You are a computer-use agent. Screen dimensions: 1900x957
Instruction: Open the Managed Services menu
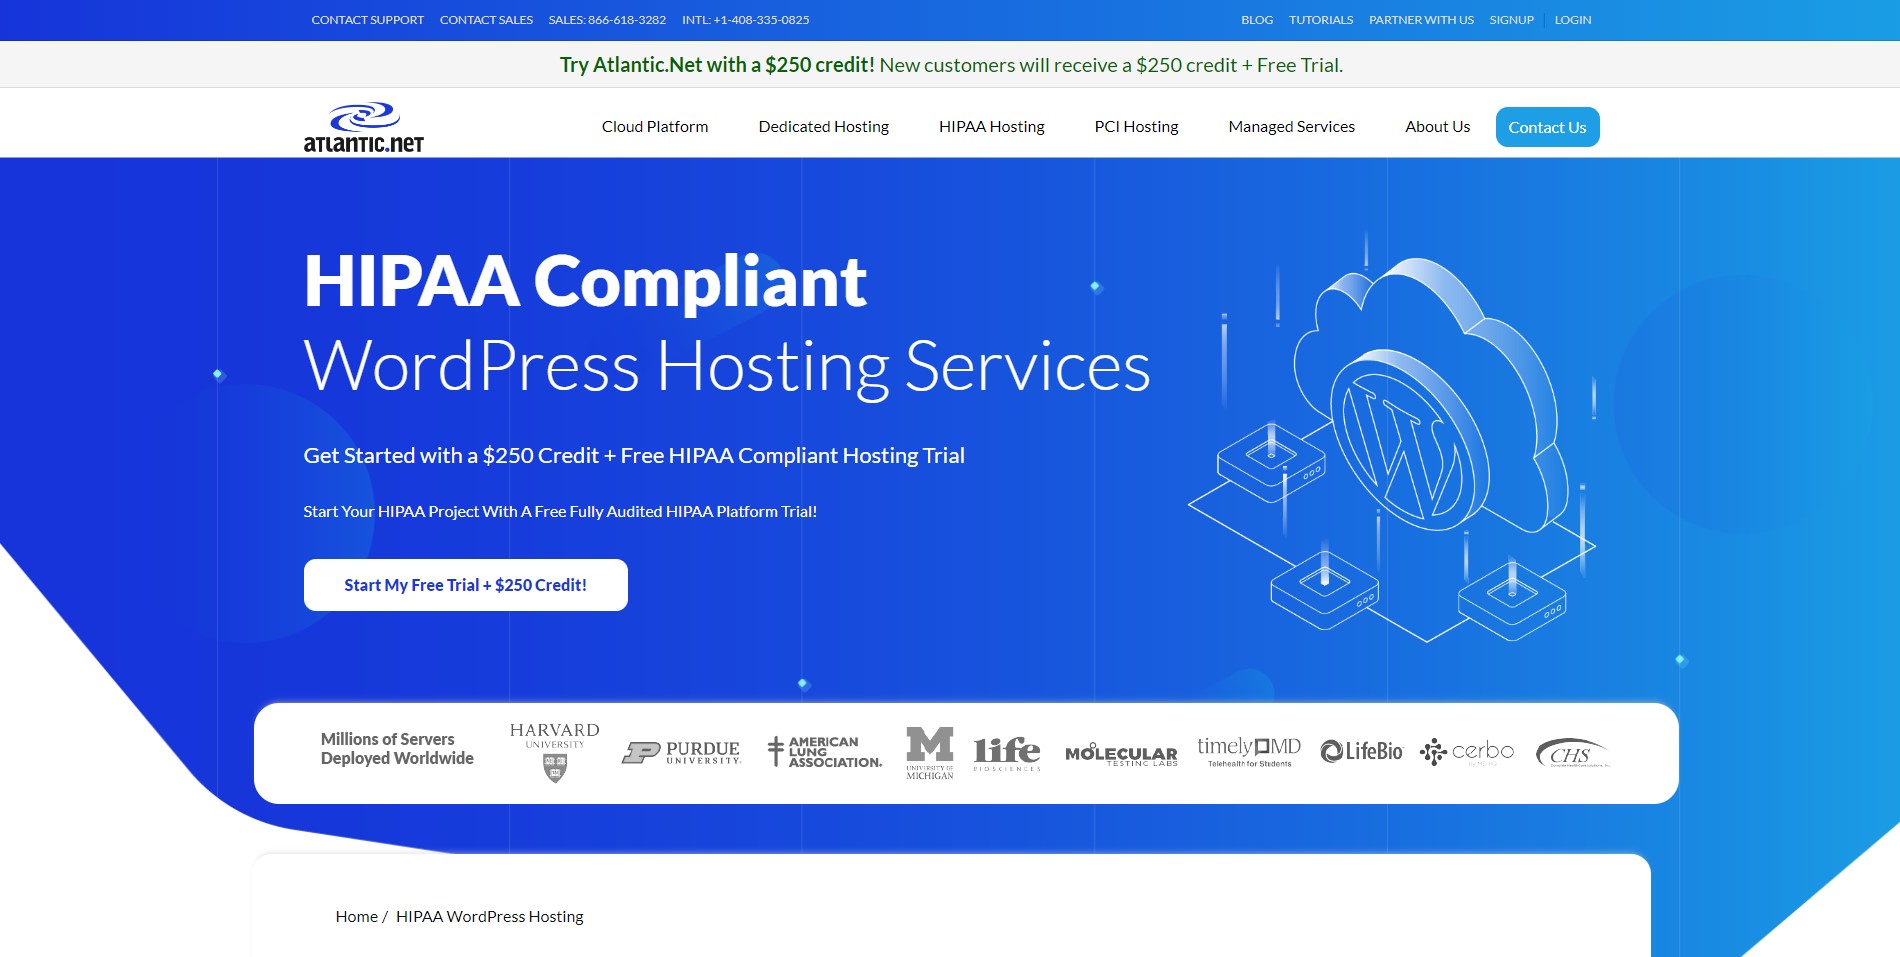(x=1291, y=126)
